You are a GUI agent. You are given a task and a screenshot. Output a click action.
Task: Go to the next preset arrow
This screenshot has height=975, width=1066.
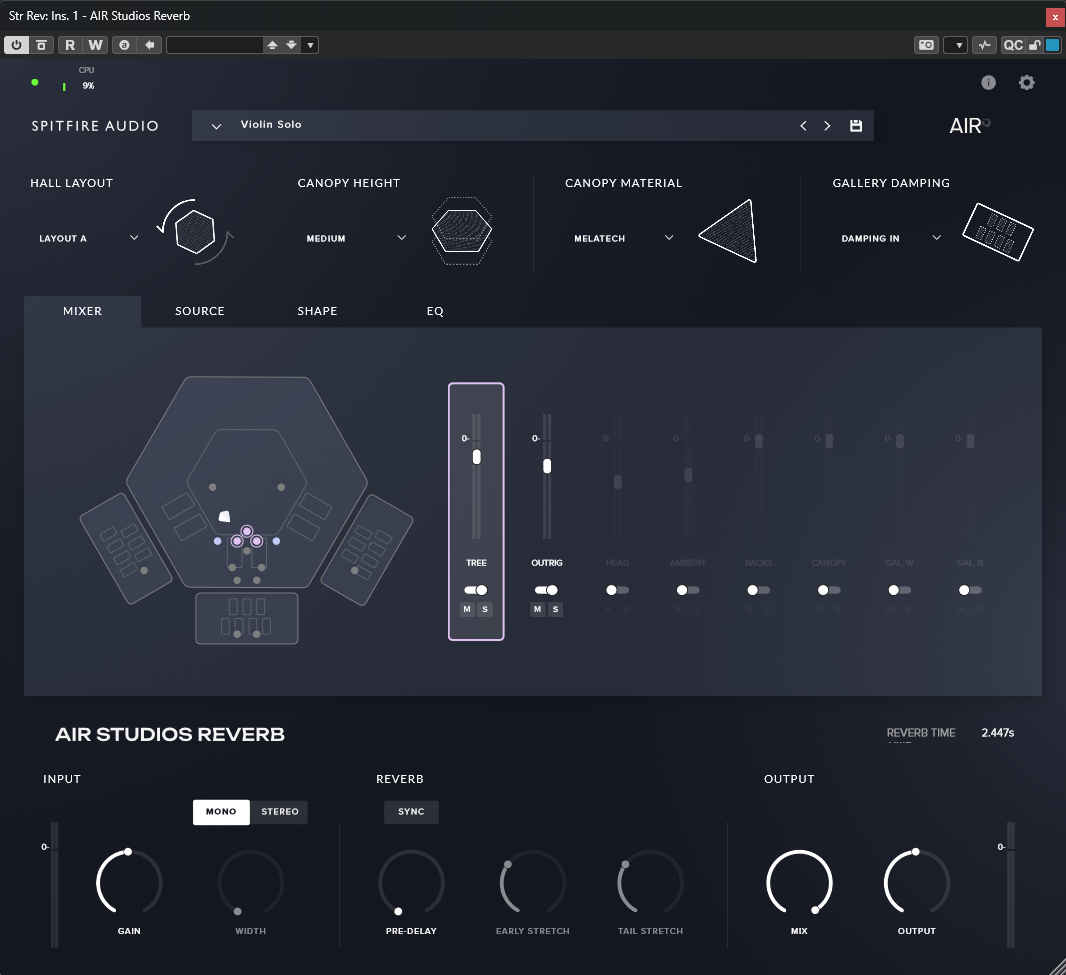[827, 126]
